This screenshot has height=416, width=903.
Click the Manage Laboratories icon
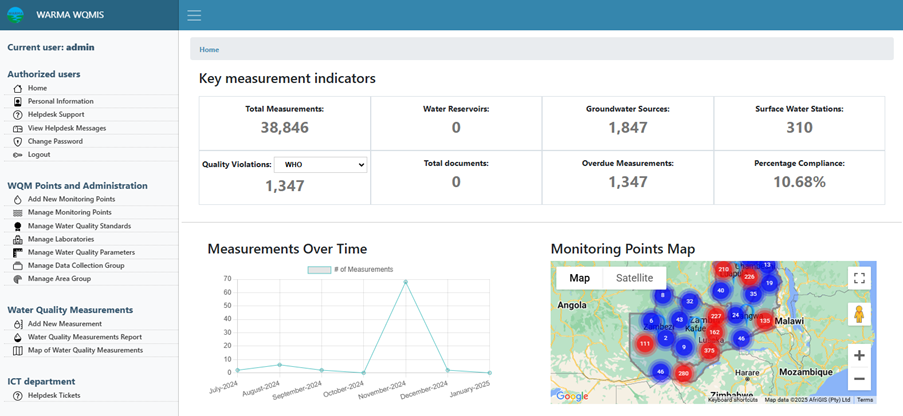[17, 240]
